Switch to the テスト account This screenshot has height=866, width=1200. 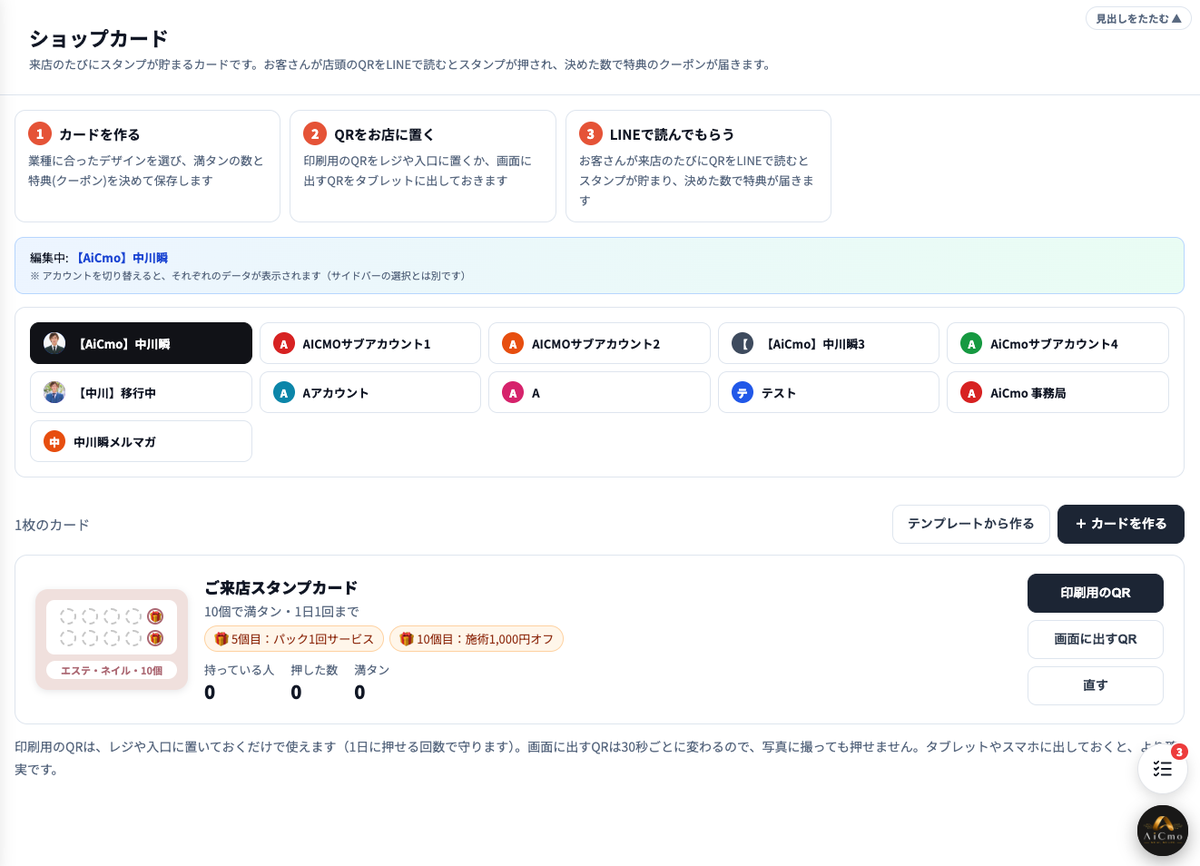tap(828, 392)
